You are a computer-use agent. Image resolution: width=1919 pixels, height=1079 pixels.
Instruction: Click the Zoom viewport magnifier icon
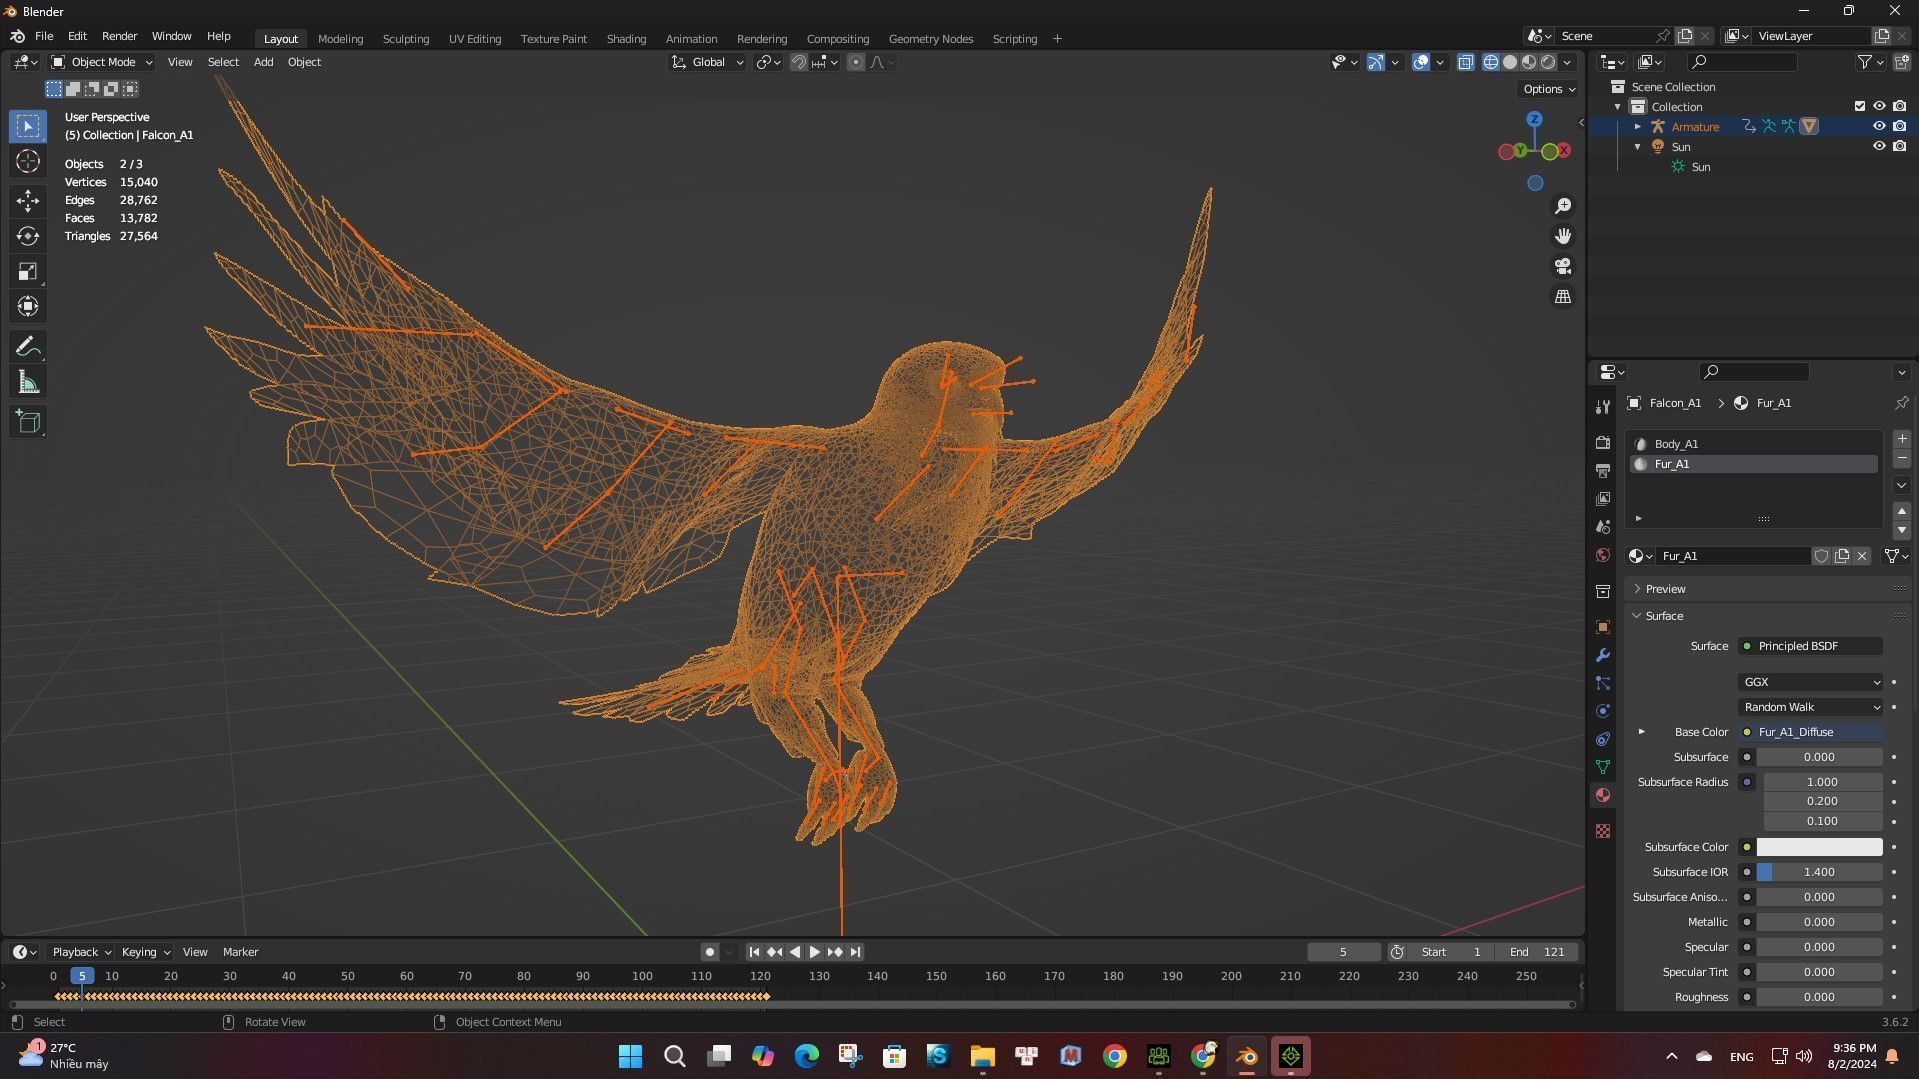[1562, 206]
